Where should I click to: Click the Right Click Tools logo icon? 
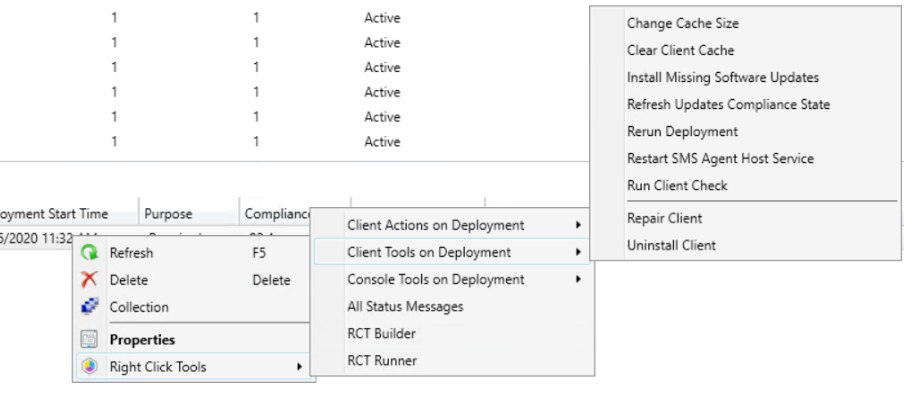click(x=89, y=367)
